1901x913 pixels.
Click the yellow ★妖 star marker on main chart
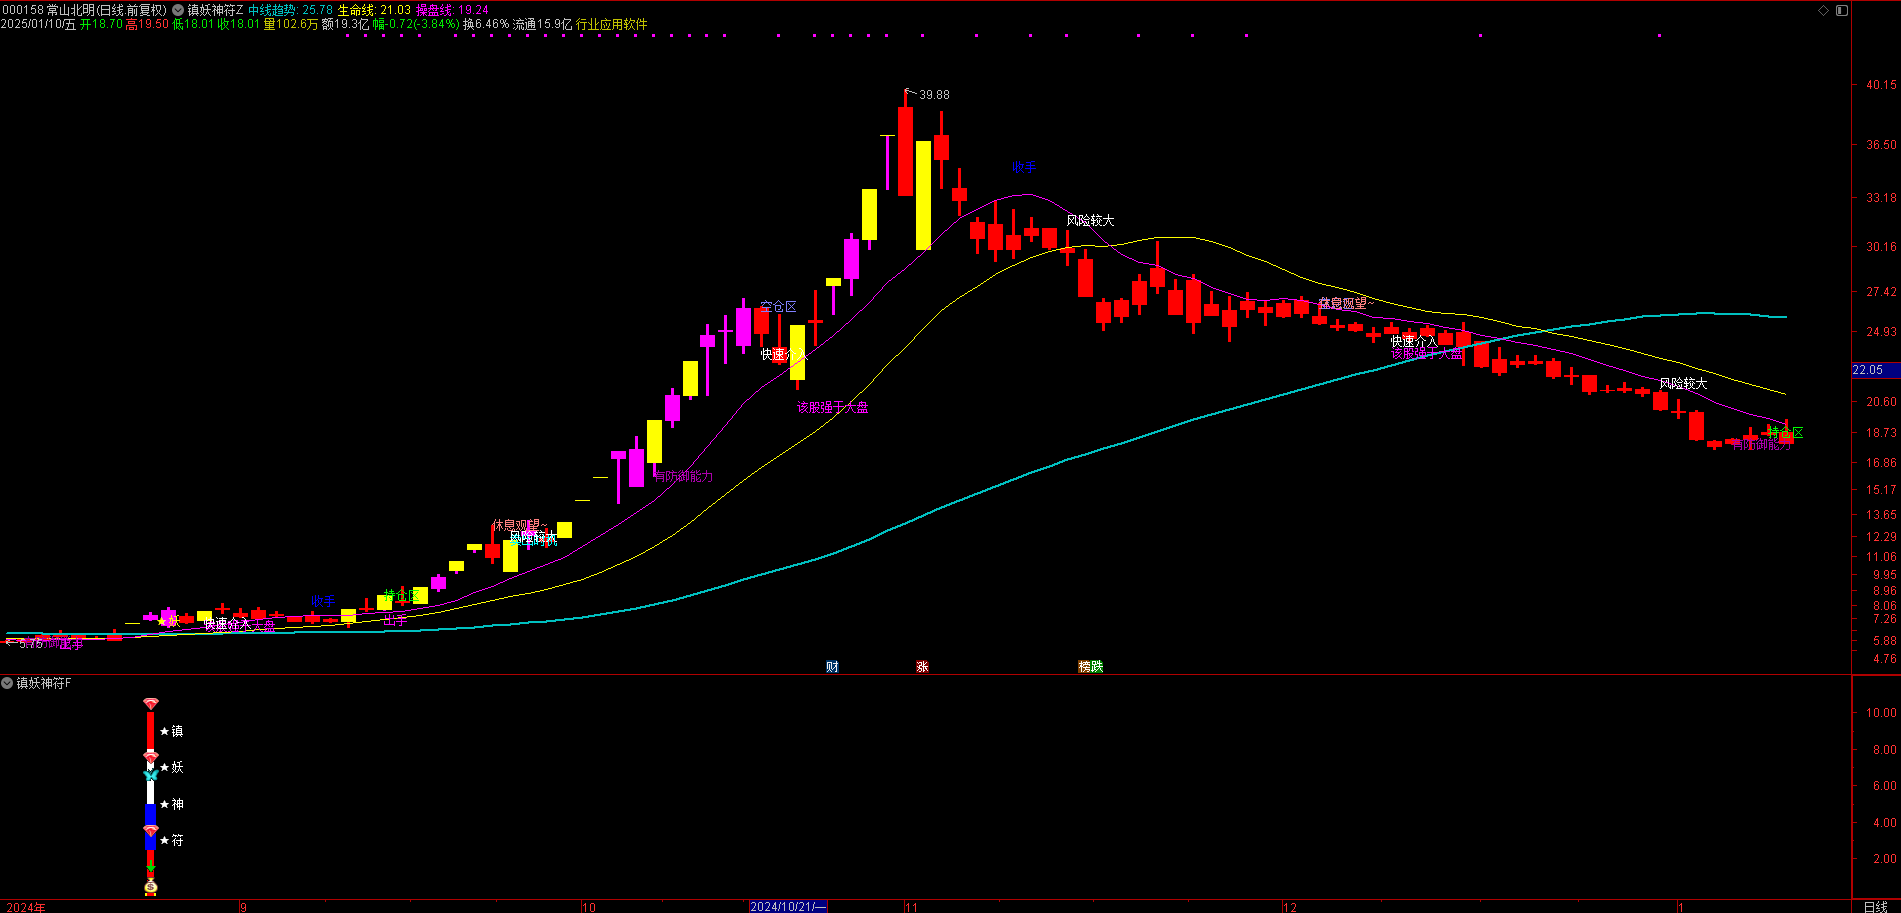[169, 621]
